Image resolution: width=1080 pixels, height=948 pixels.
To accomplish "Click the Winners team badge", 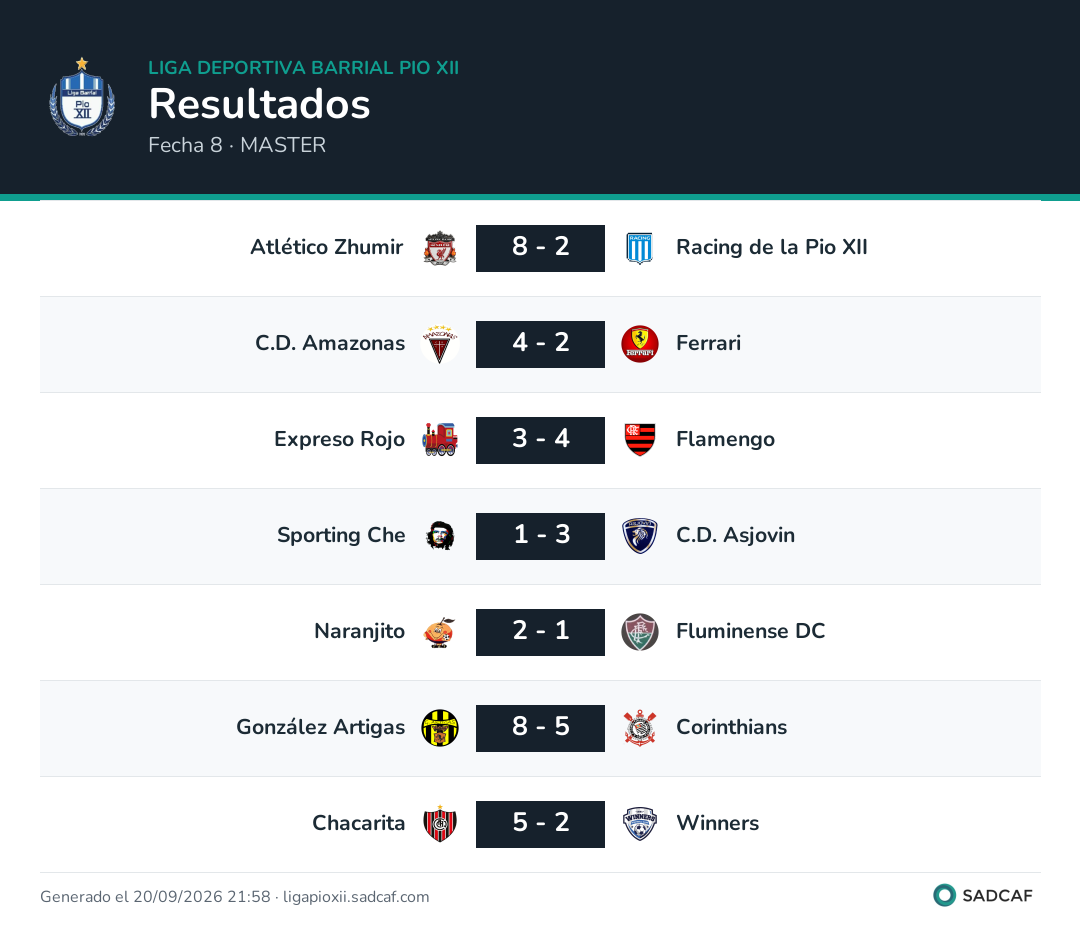I will pyautogui.click(x=639, y=824).
